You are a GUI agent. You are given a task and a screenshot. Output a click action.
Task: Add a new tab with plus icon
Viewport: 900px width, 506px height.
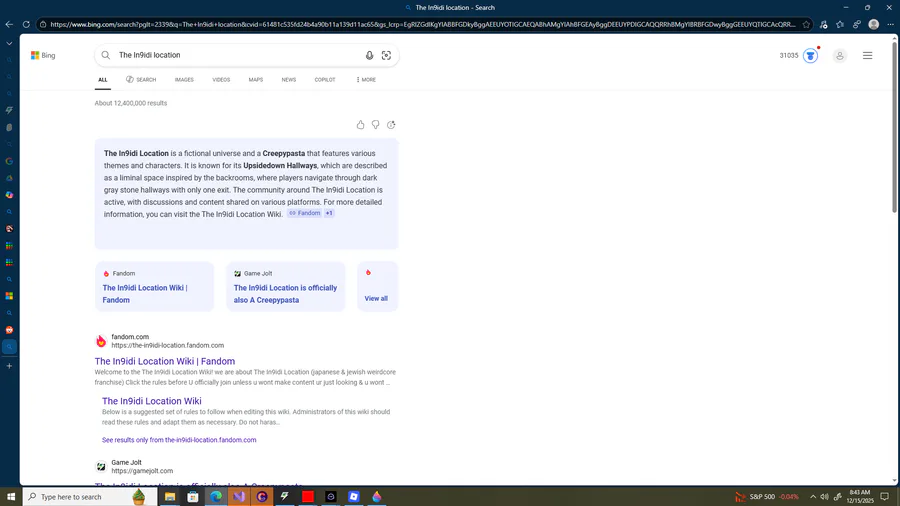click(9, 365)
